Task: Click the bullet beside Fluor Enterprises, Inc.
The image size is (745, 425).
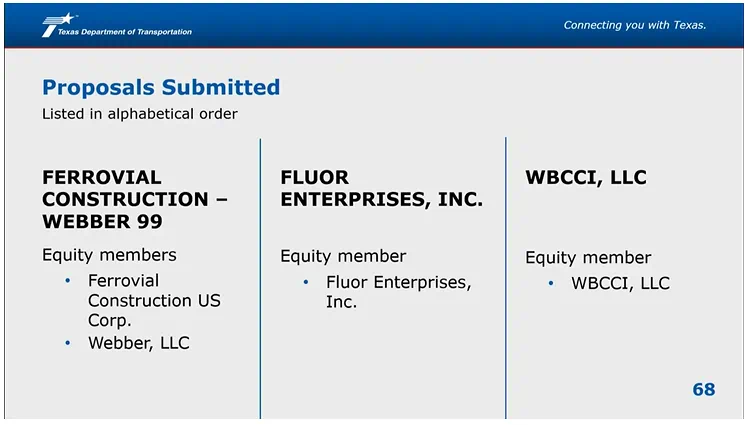Action: coord(306,282)
